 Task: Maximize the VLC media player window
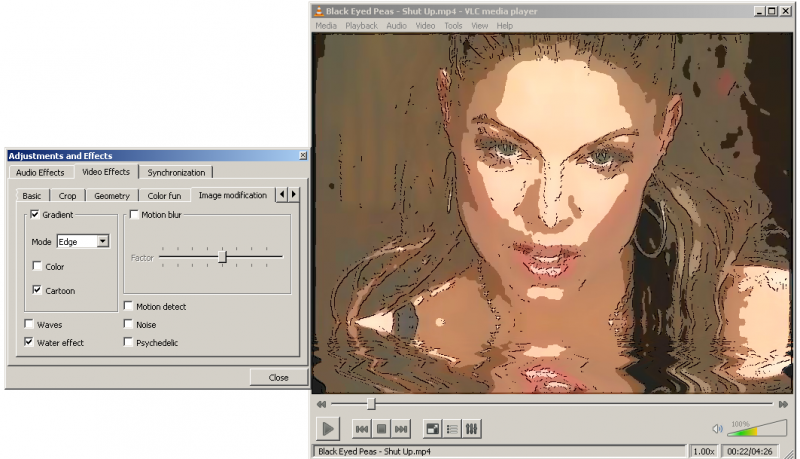click(772, 11)
